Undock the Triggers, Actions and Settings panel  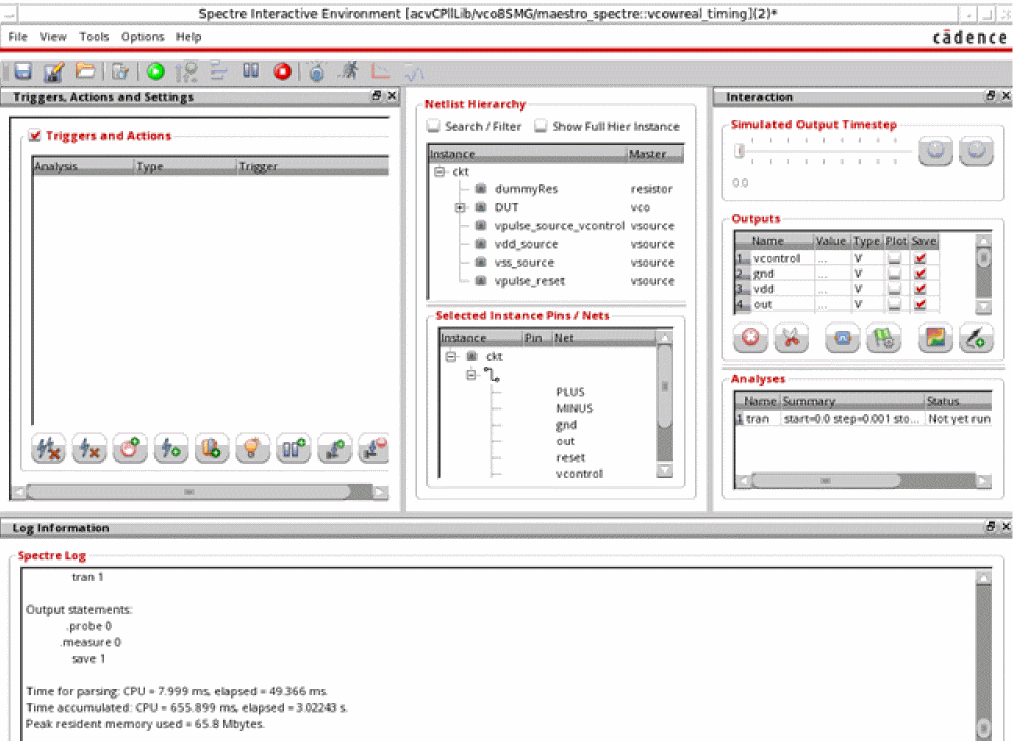(377, 96)
